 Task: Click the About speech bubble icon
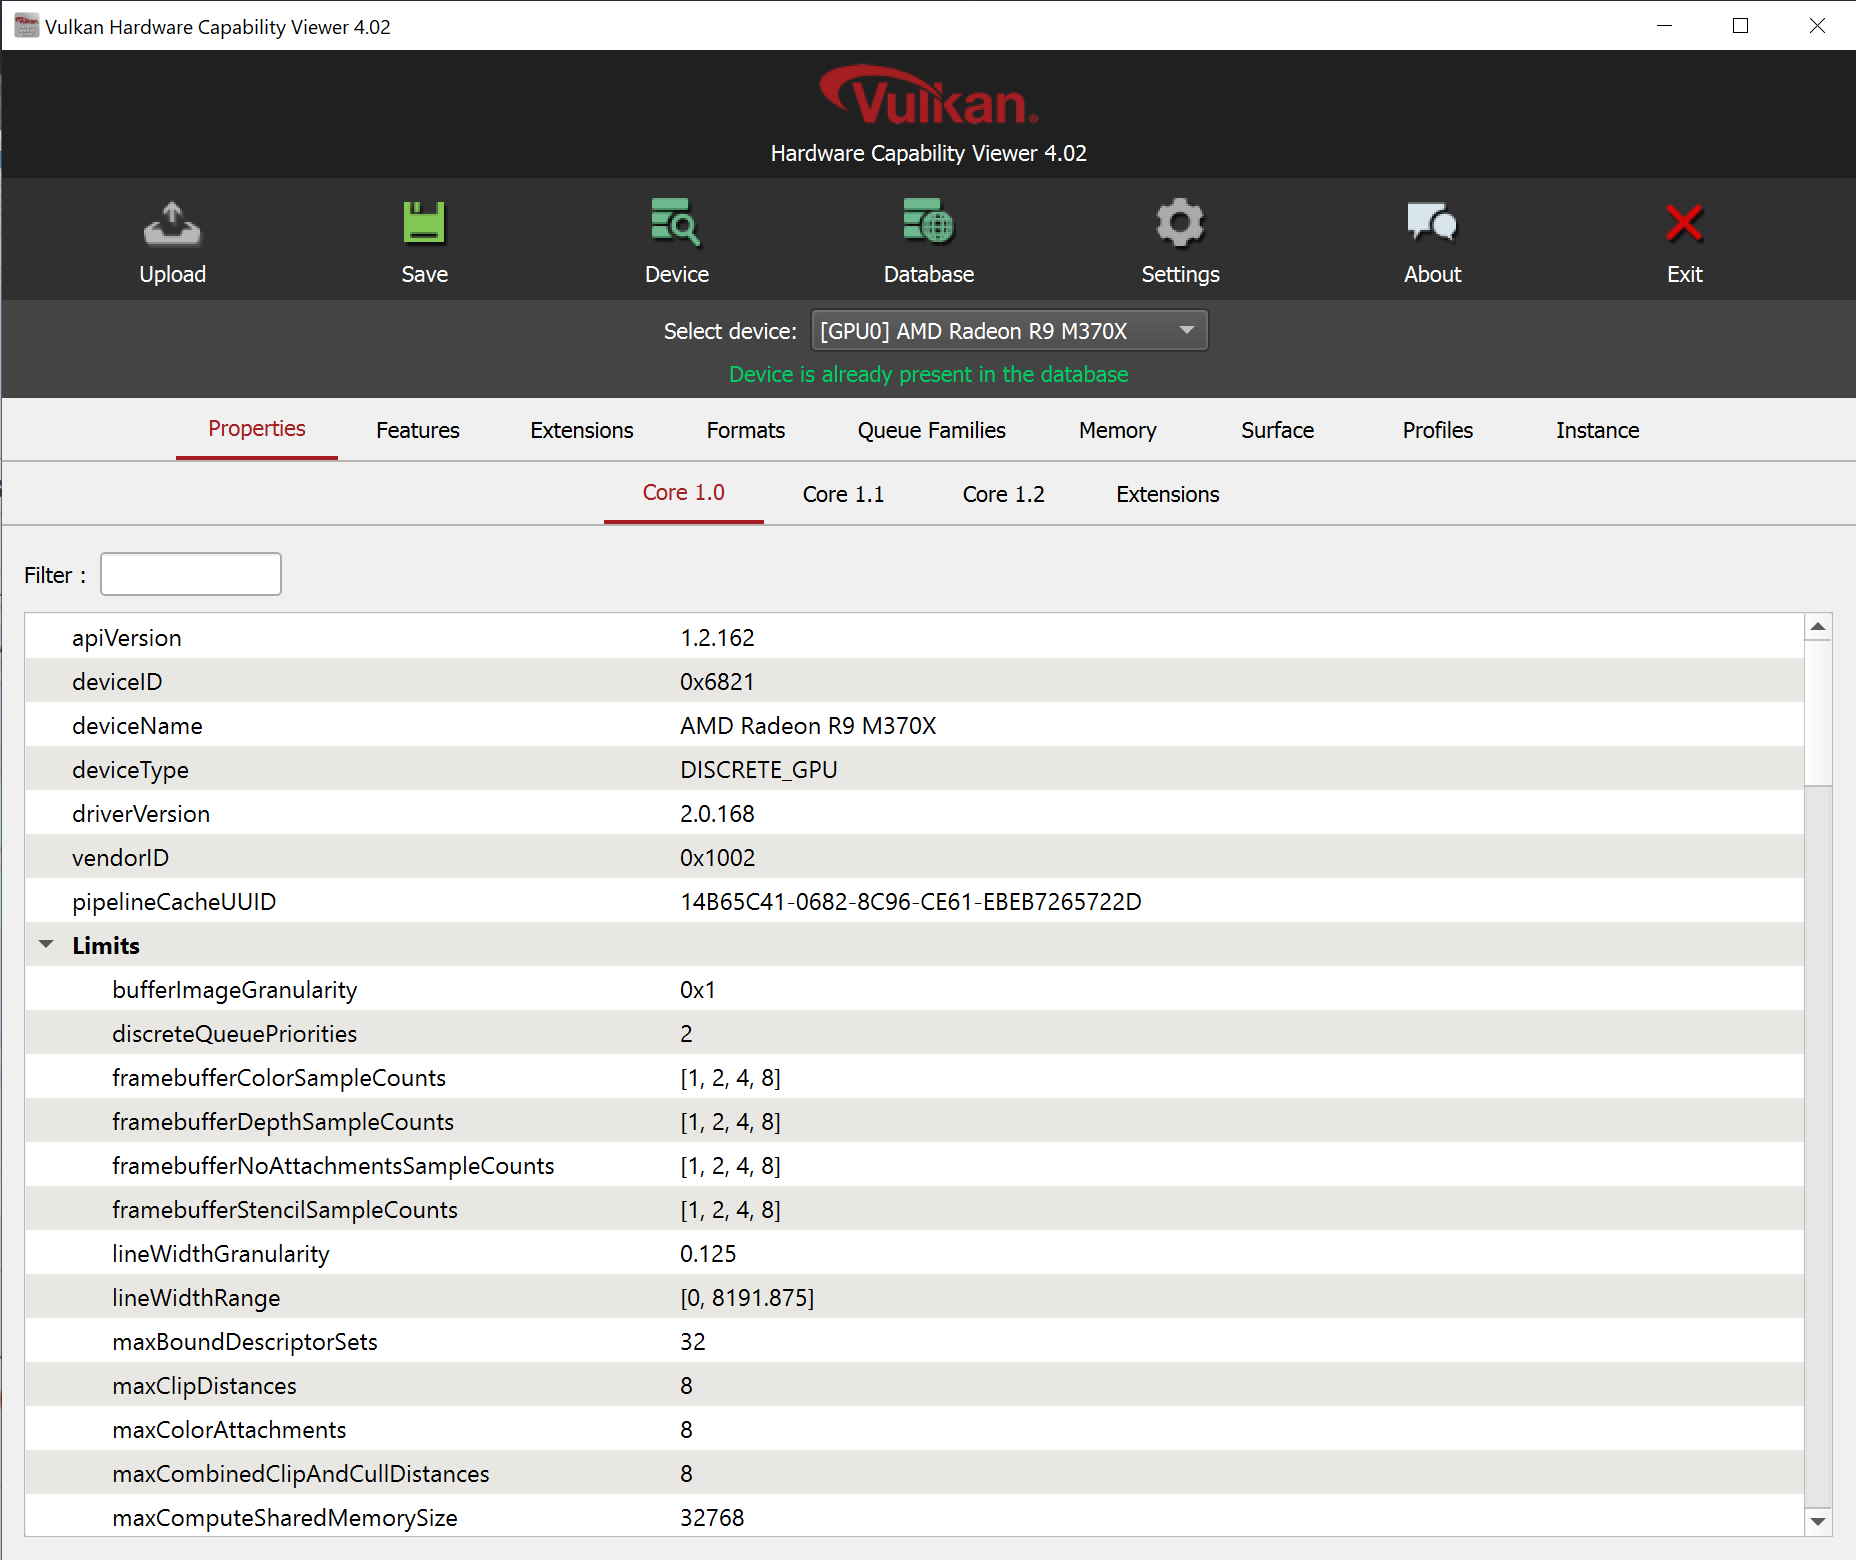1432,223
